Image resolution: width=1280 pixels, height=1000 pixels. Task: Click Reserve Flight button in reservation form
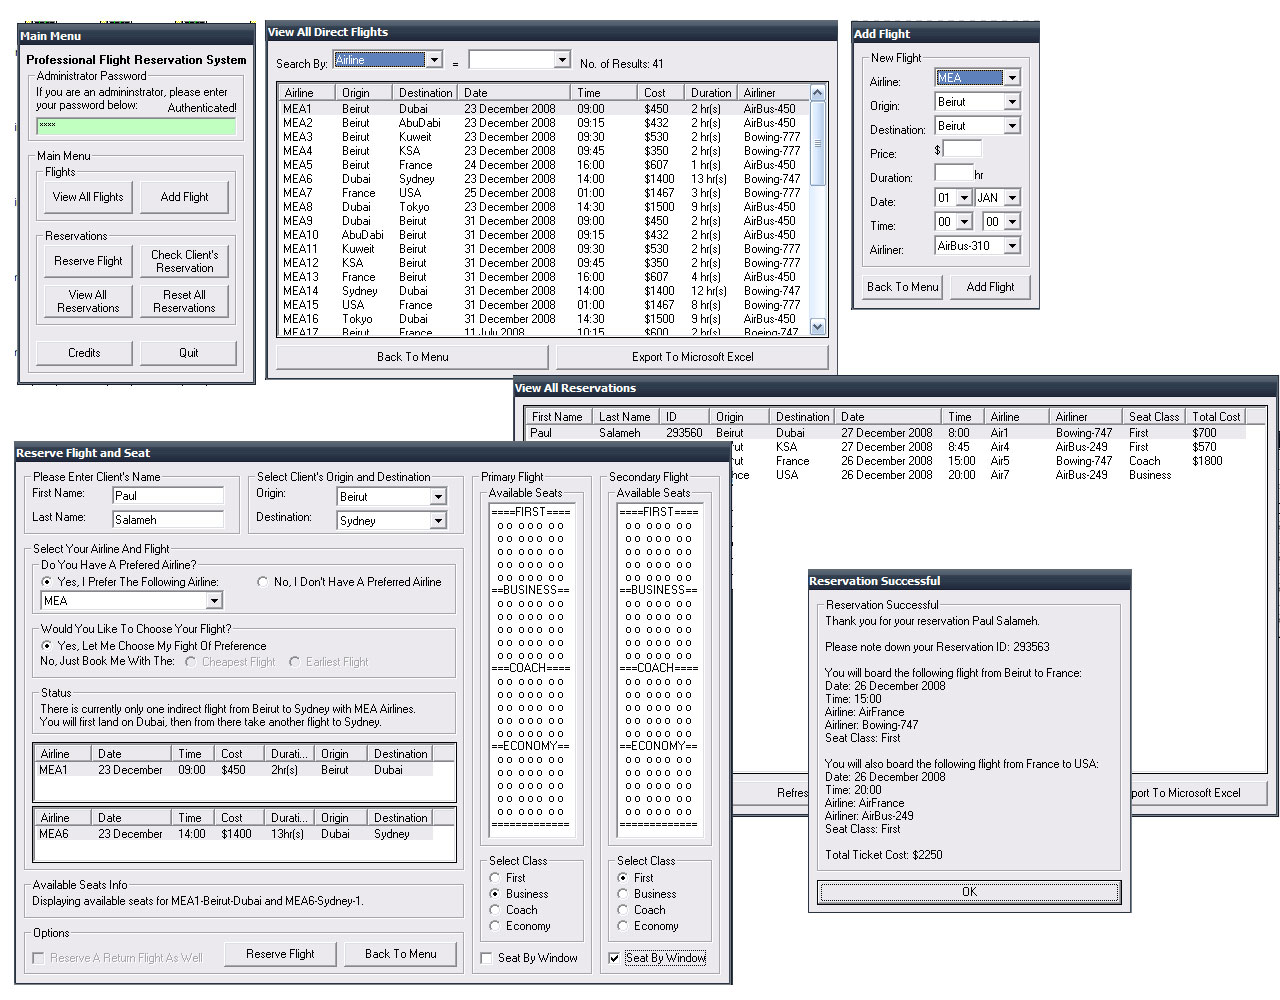pyautogui.click(x=280, y=954)
